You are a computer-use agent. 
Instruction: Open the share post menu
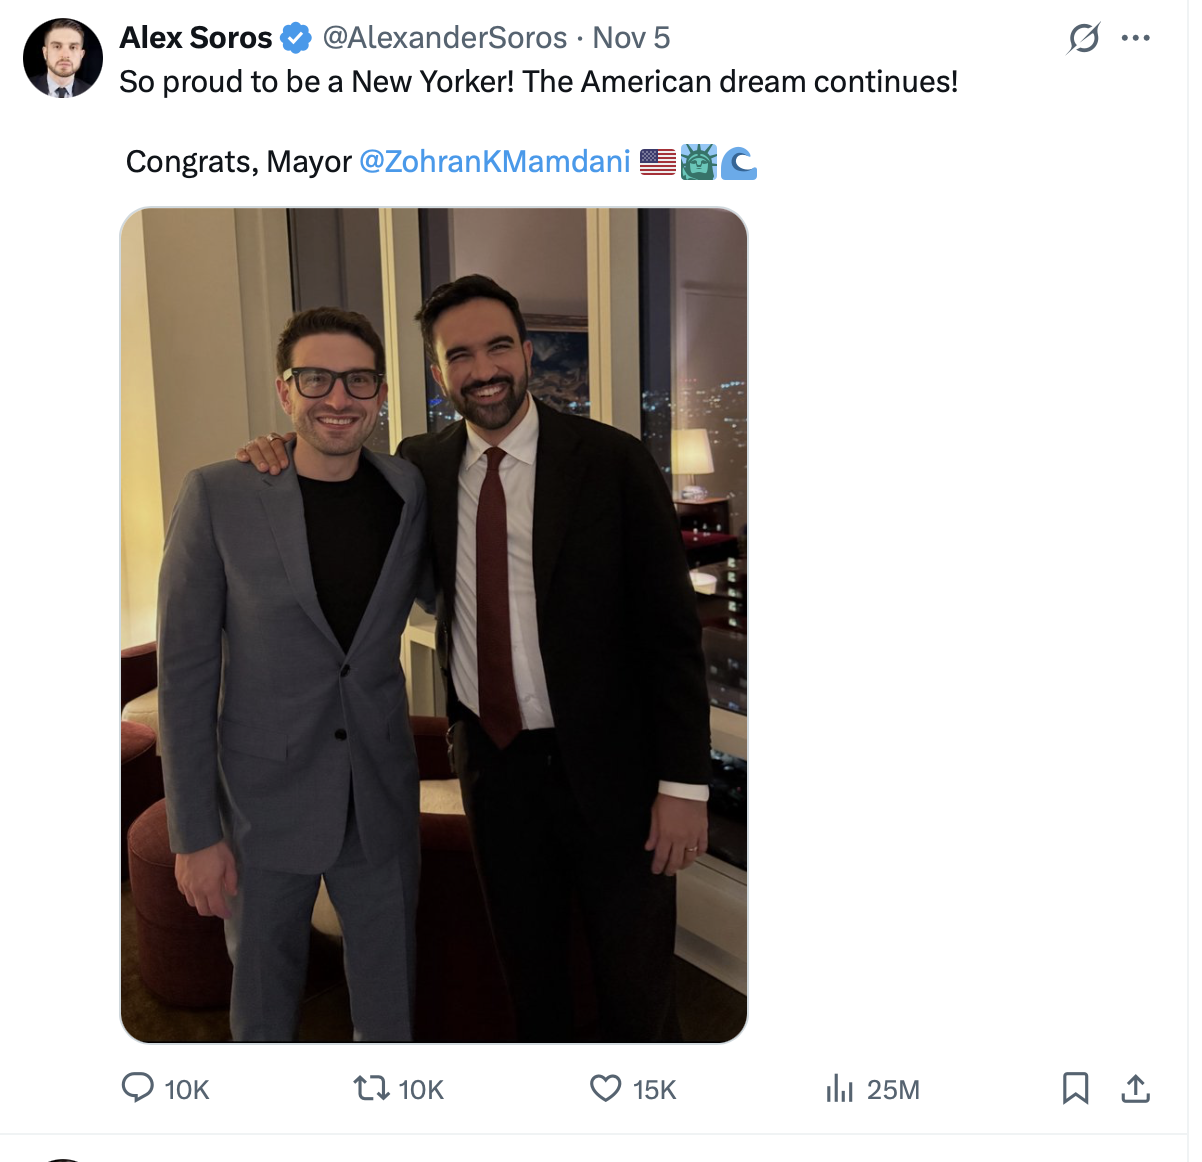(1135, 1088)
